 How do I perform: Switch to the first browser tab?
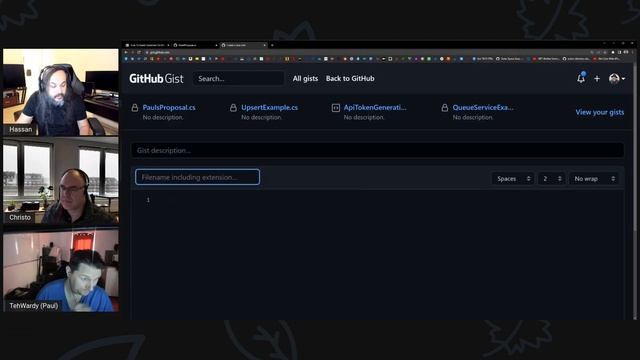[147, 45]
